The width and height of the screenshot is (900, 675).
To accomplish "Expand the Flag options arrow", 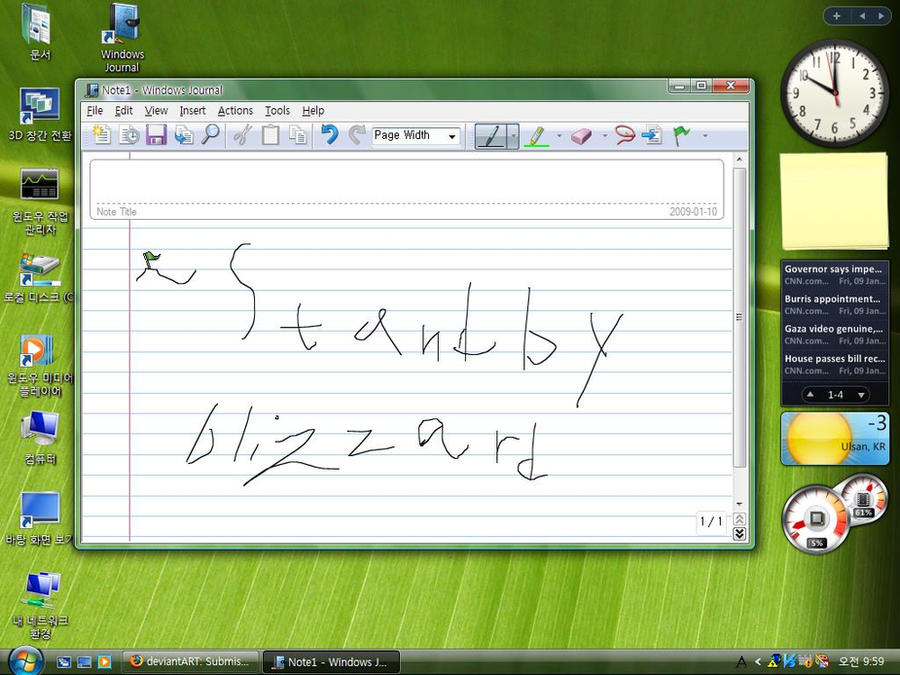I will point(705,136).
